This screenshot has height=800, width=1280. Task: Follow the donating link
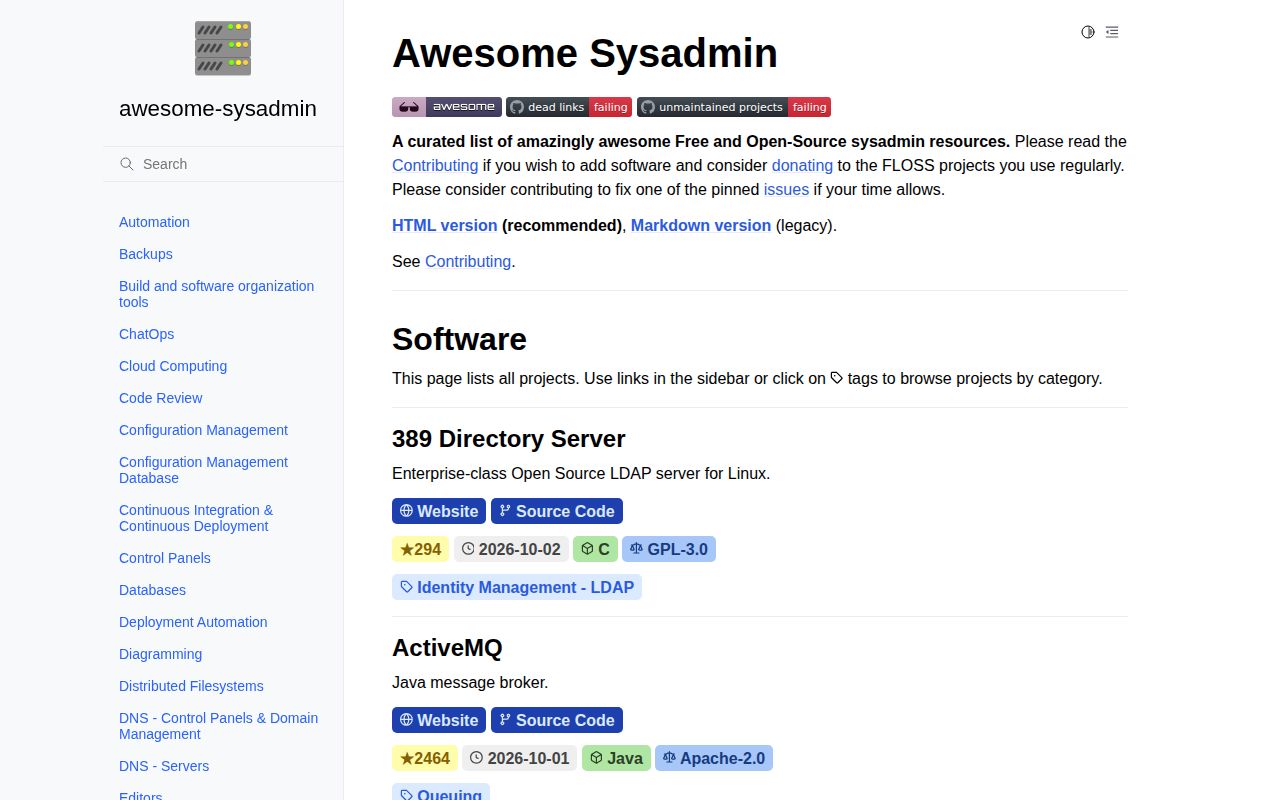pyautogui.click(x=802, y=165)
